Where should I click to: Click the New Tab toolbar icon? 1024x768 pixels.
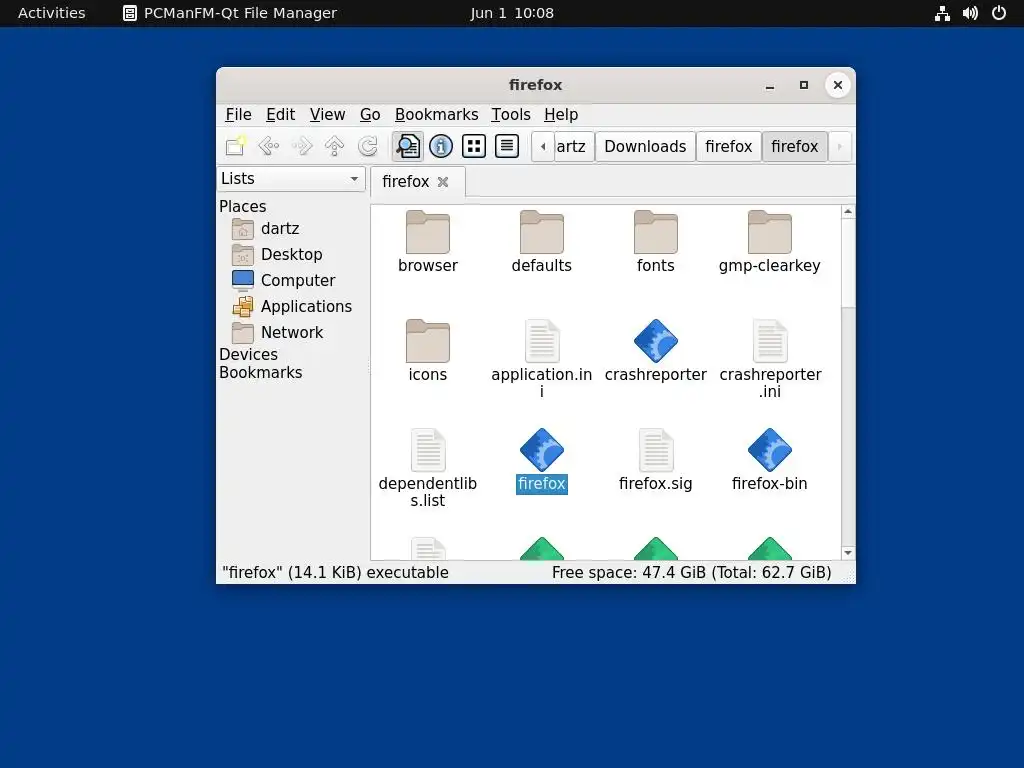[236, 146]
